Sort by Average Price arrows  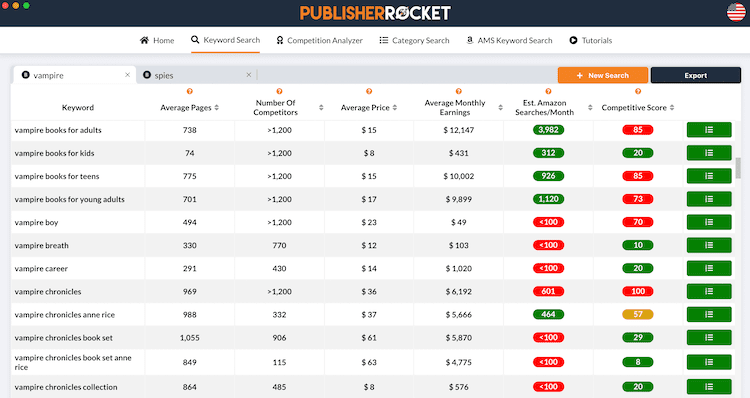click(x=395, y=108)
